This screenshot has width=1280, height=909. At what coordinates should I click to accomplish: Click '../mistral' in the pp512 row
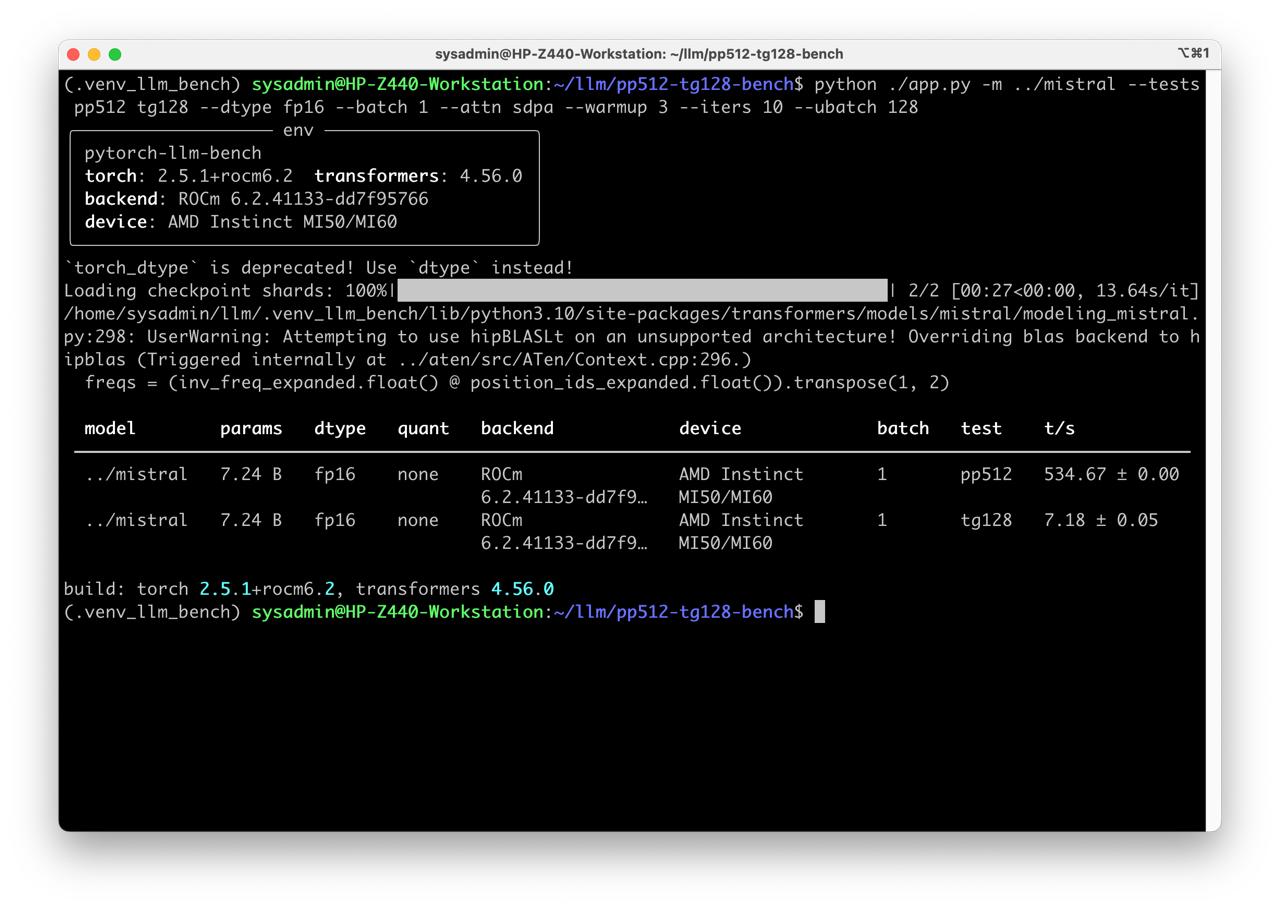(x=136, y=474)
